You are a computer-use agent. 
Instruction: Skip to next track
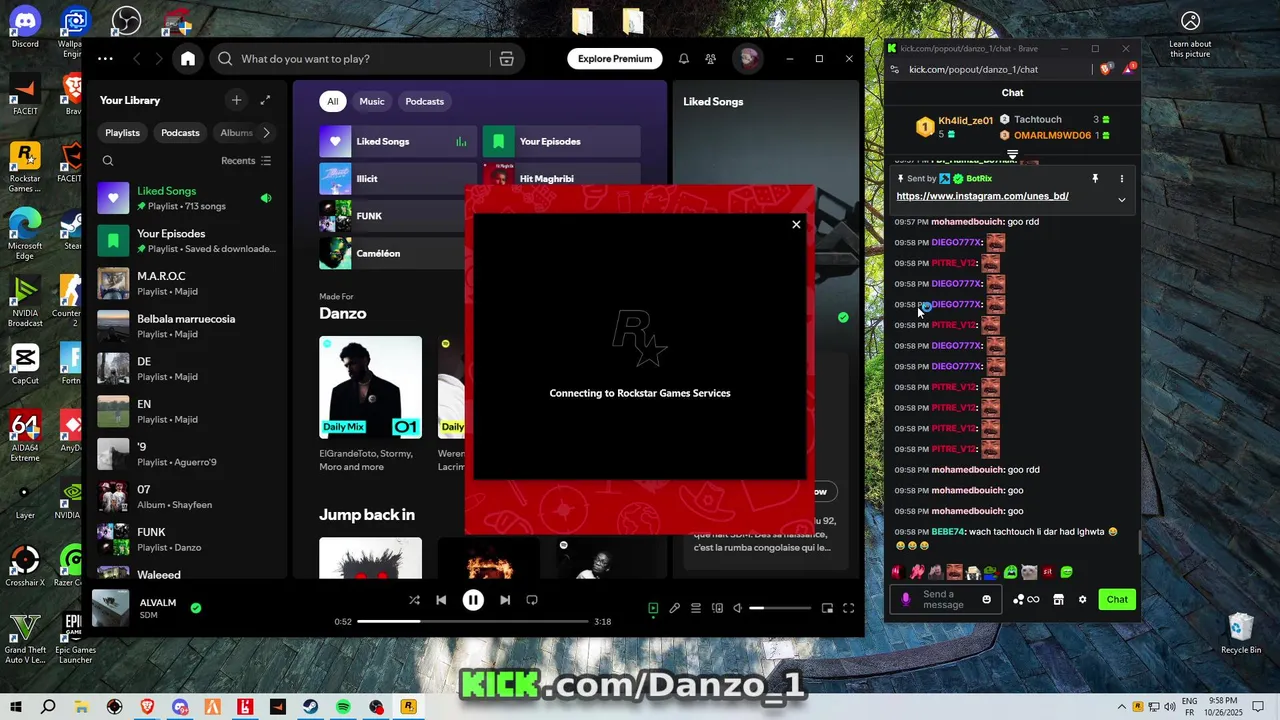[505, 600]
